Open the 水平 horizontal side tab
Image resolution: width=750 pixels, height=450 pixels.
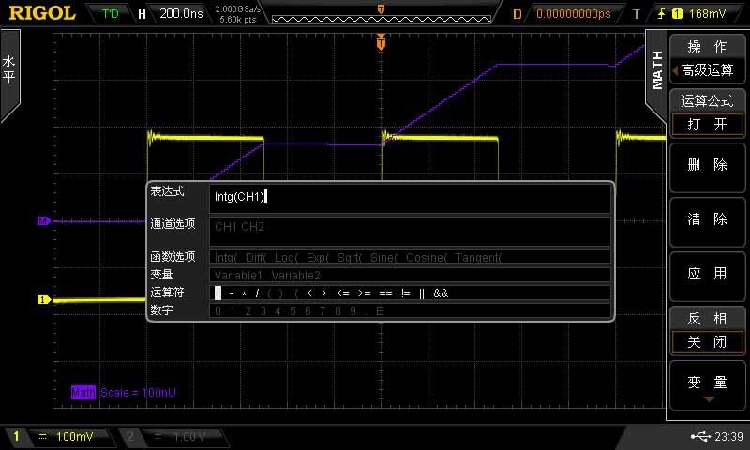(10, 68)
